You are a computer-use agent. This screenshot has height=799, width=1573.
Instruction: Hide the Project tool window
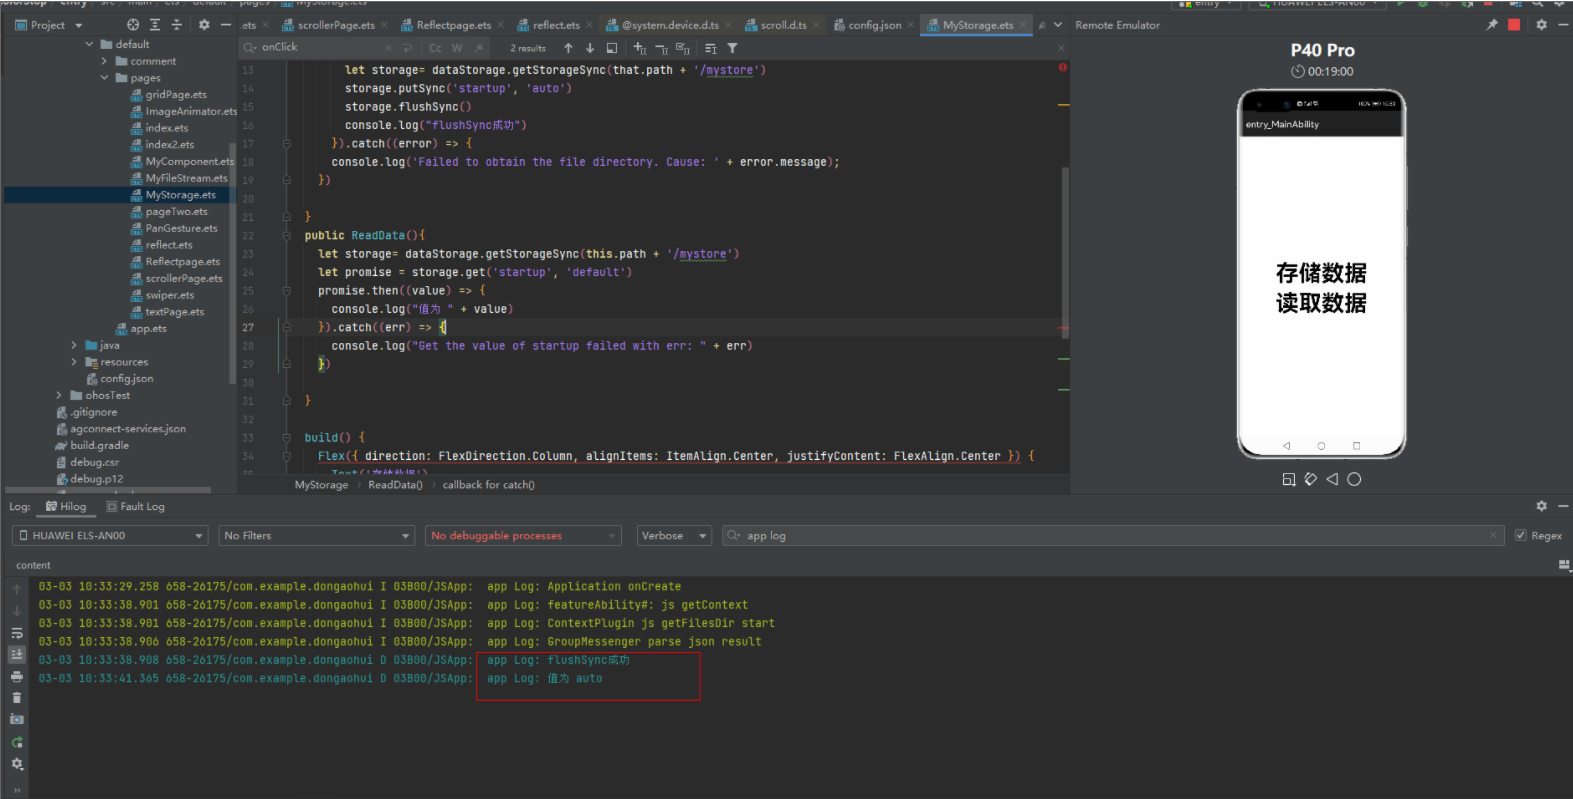tap(226, 25)
